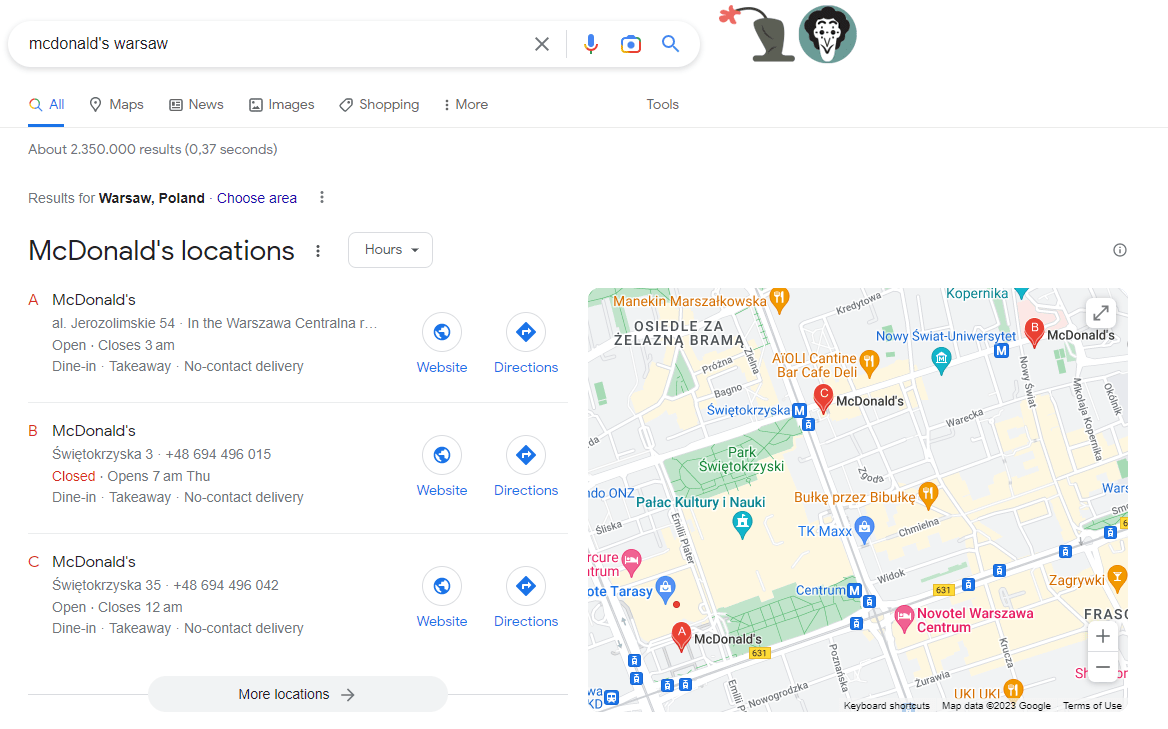Image resolution: width=1168 pixels, height=729 pixels.
Task: Zoom in on the map
Action: click(1102, 637)
